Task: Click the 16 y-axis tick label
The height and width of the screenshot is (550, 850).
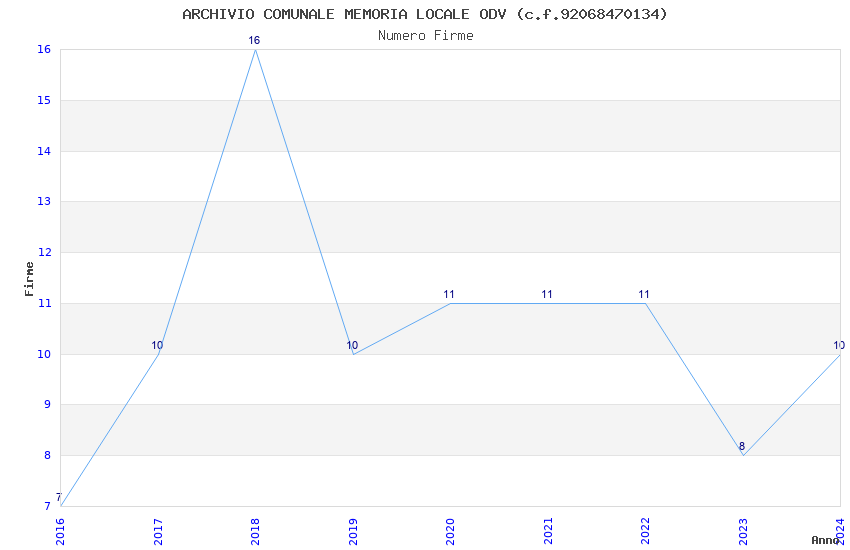Action: (x=44, y=49)
